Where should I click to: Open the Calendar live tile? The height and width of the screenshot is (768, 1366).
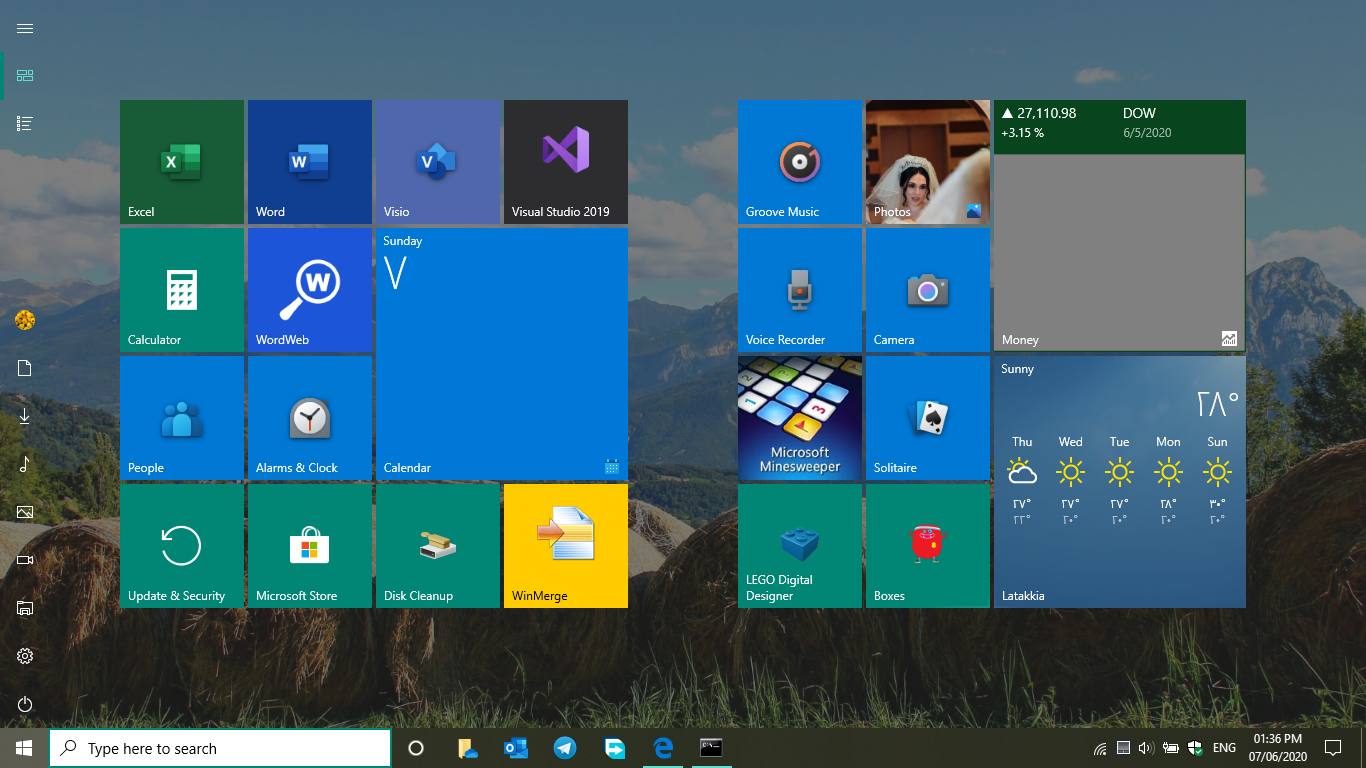[502, 354]
